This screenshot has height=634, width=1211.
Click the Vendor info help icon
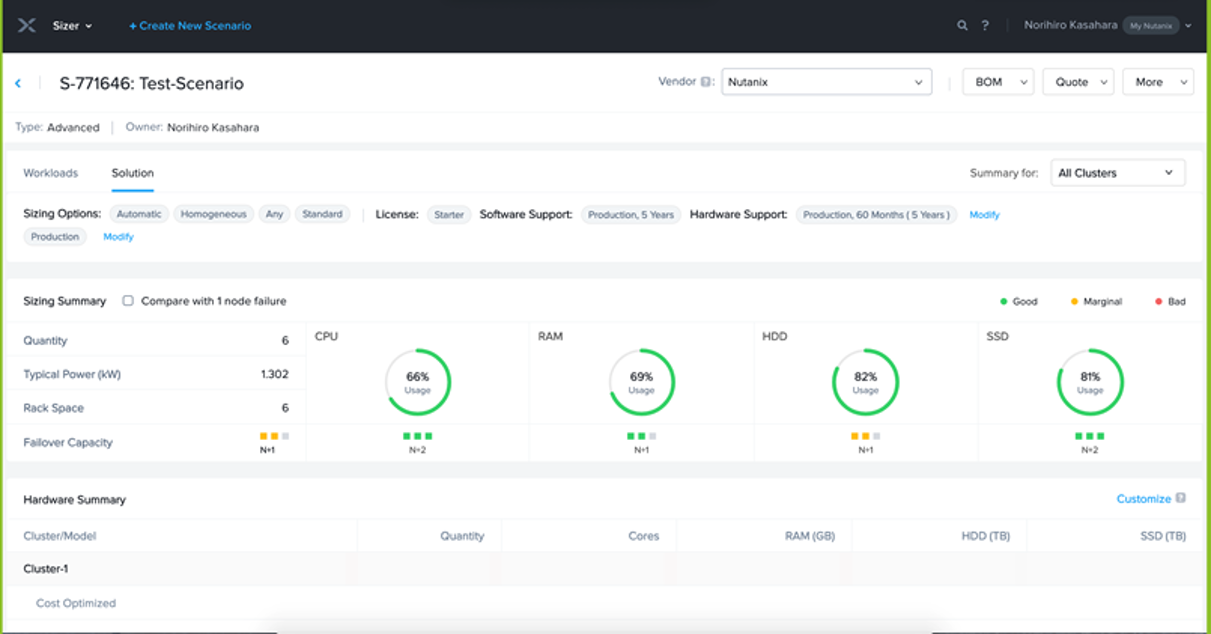click(x=706, y=82)
